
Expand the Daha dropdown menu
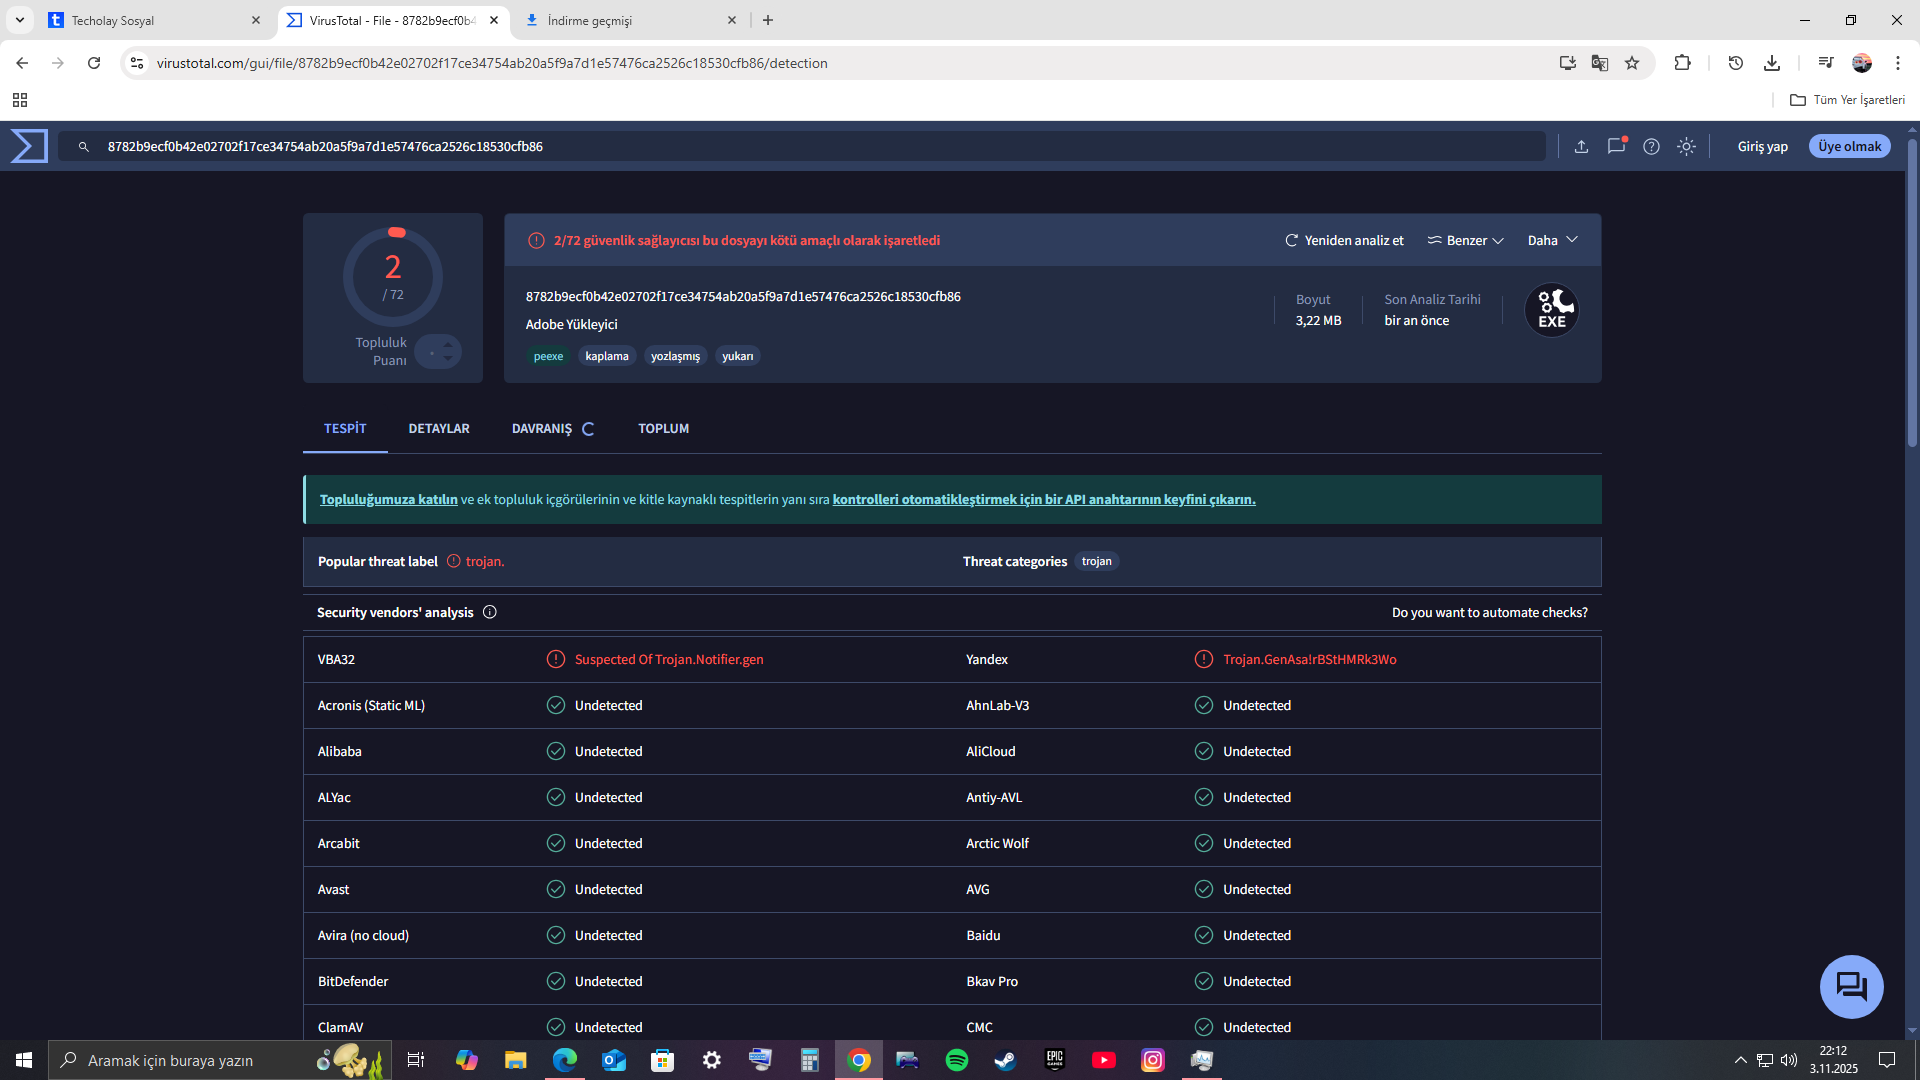point(1553,240)
